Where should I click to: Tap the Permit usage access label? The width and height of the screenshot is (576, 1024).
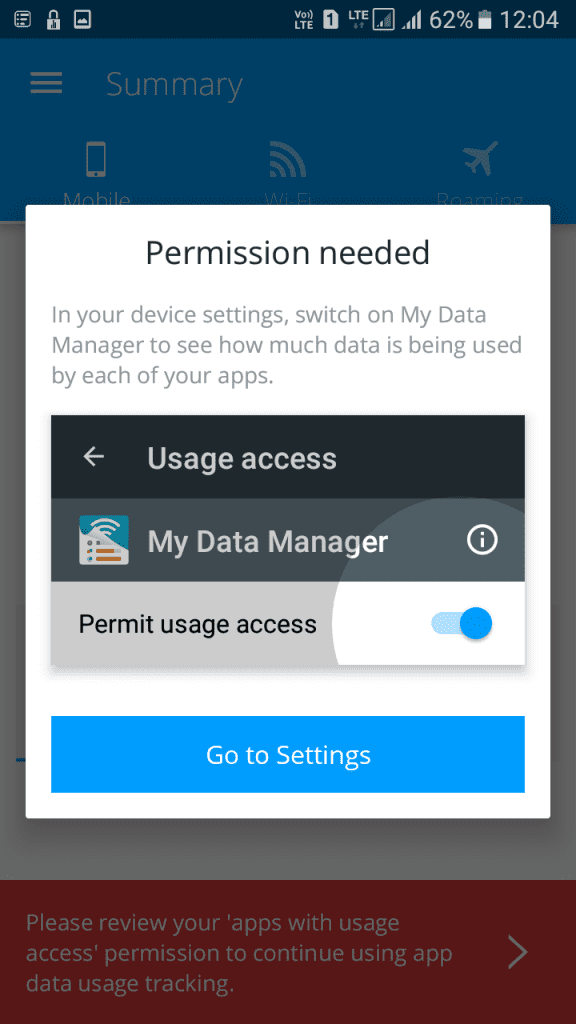[197, 624]
